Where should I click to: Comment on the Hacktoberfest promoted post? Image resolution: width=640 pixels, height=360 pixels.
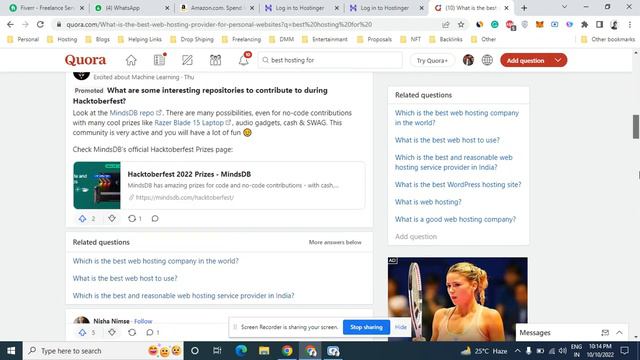pos(155,219)
